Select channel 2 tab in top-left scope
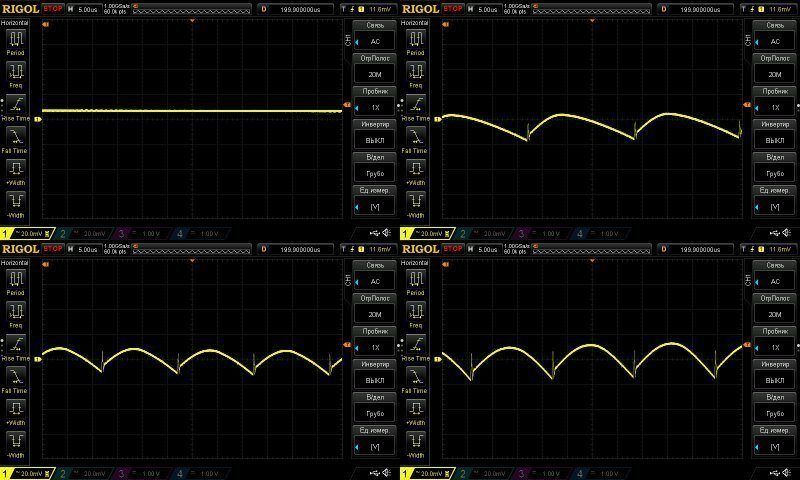 (84, 234)
